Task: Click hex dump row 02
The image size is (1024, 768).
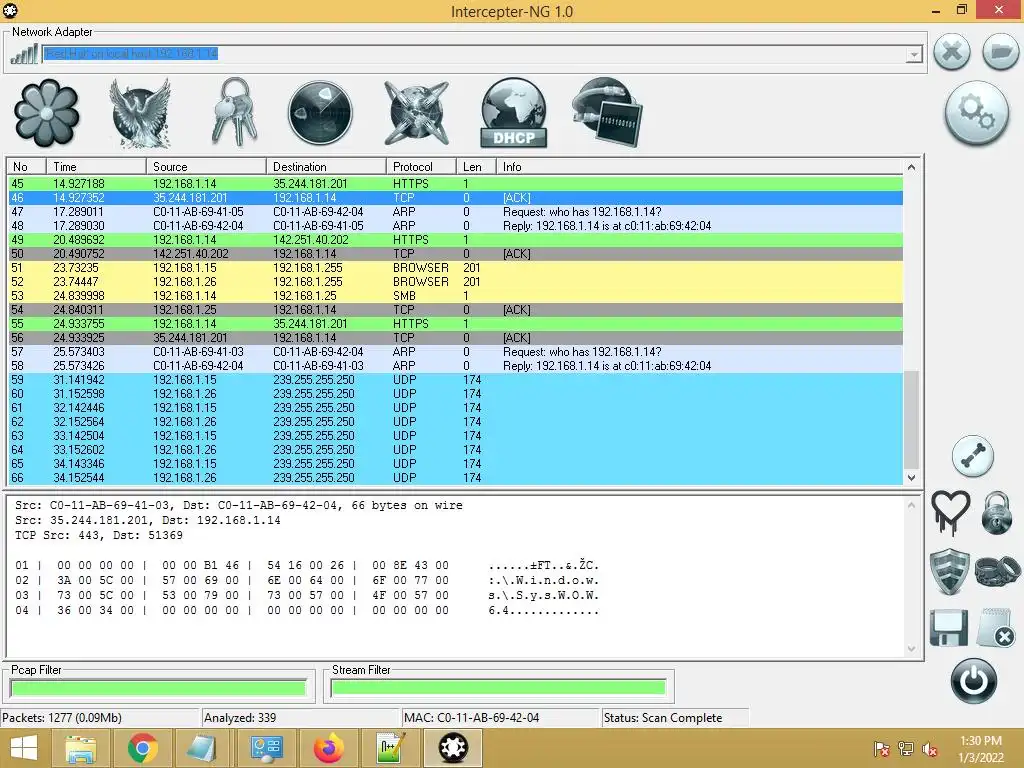Action: (x=306, y=580)
